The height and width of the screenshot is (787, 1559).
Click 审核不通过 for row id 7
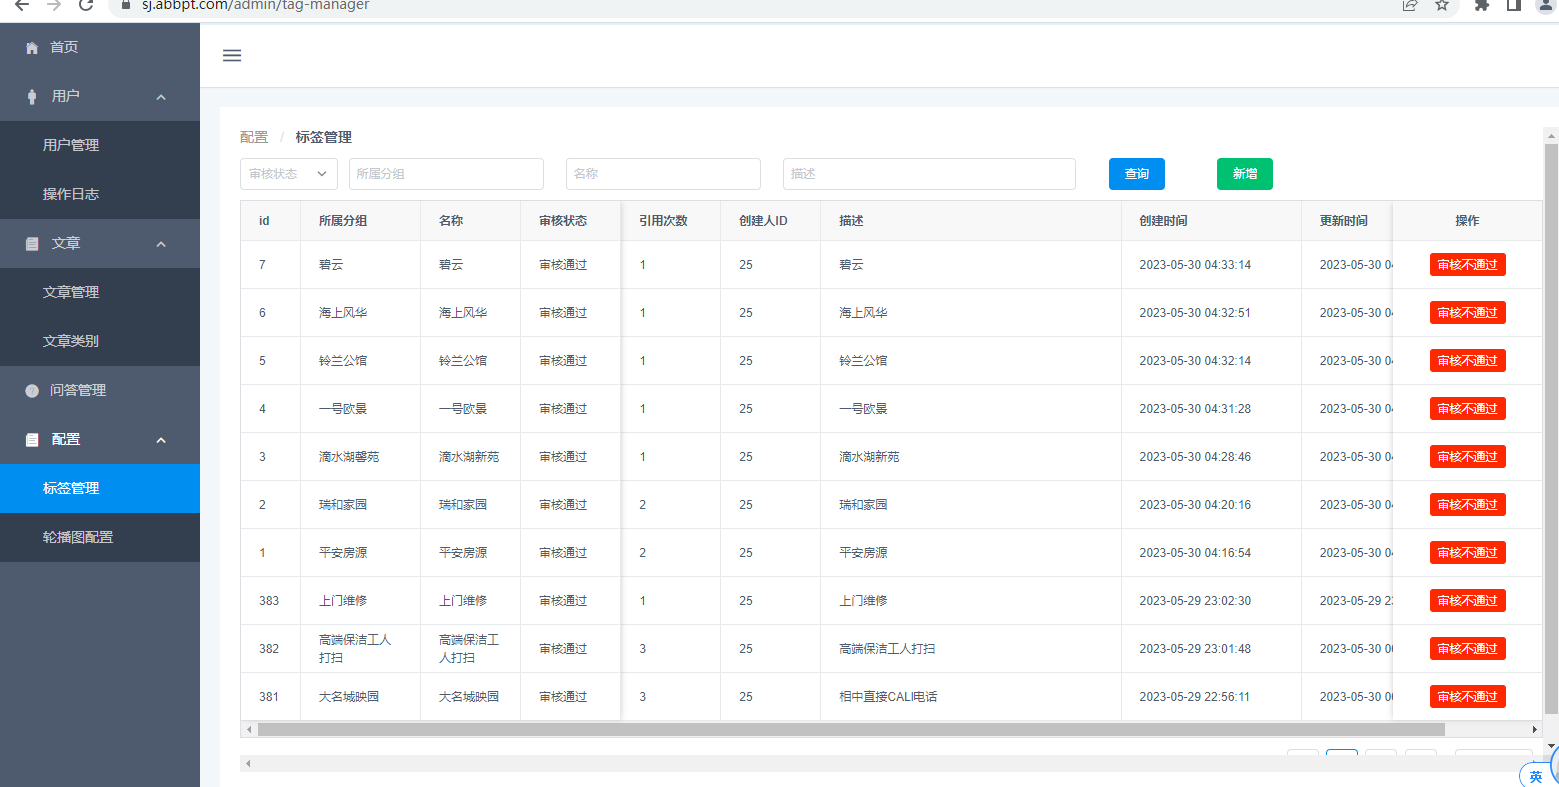point(1468,265)
